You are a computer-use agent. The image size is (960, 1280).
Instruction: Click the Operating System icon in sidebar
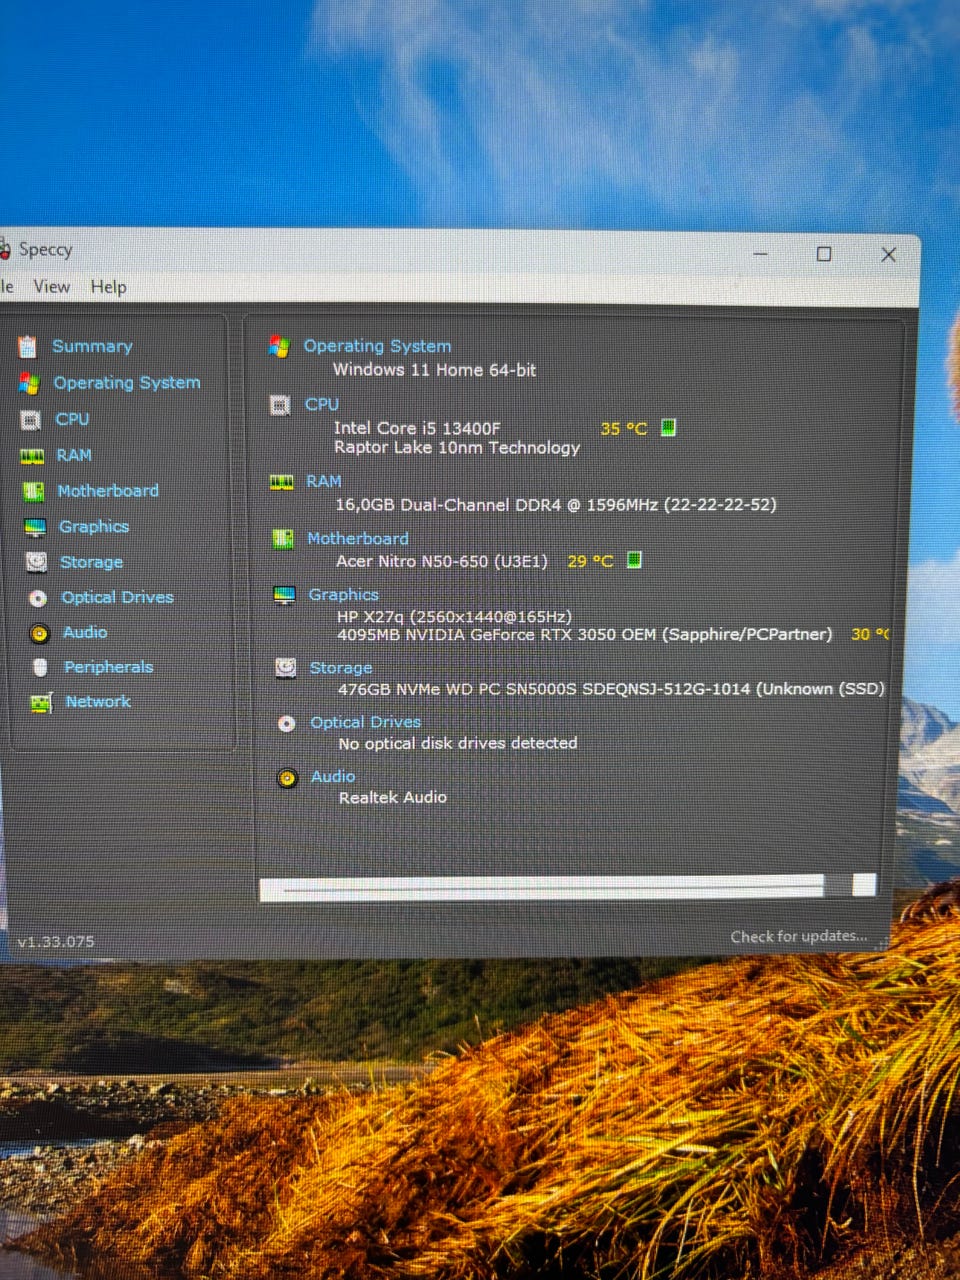(29, 383)
